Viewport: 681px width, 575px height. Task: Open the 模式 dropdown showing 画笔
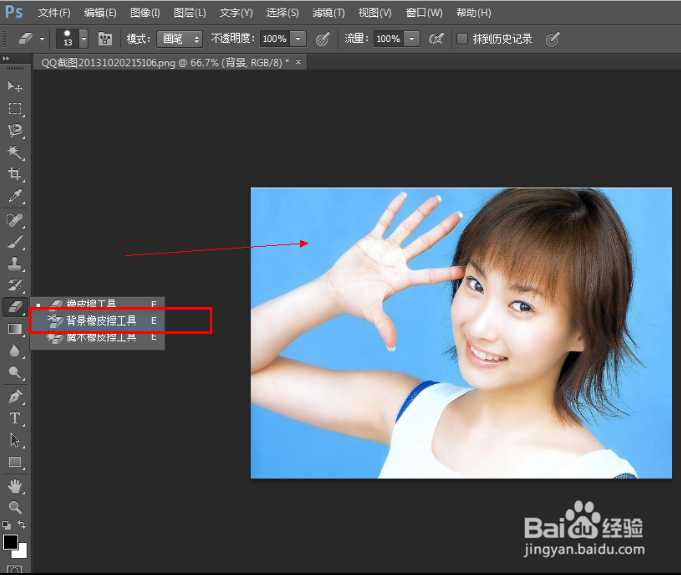179,39
